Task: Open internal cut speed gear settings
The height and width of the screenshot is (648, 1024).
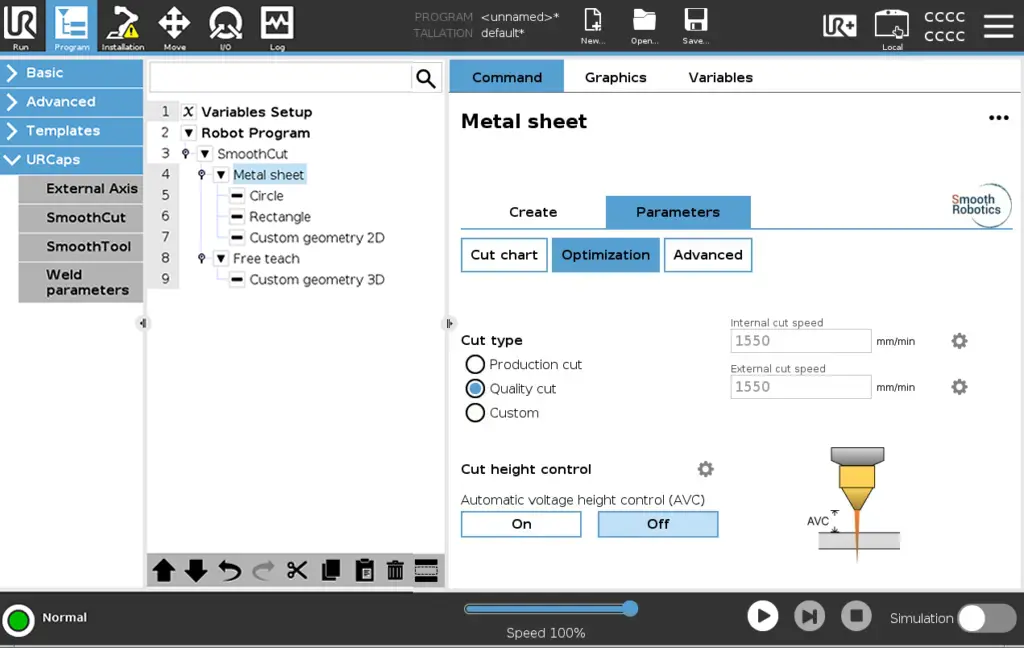Action: [x=959, y=341]
